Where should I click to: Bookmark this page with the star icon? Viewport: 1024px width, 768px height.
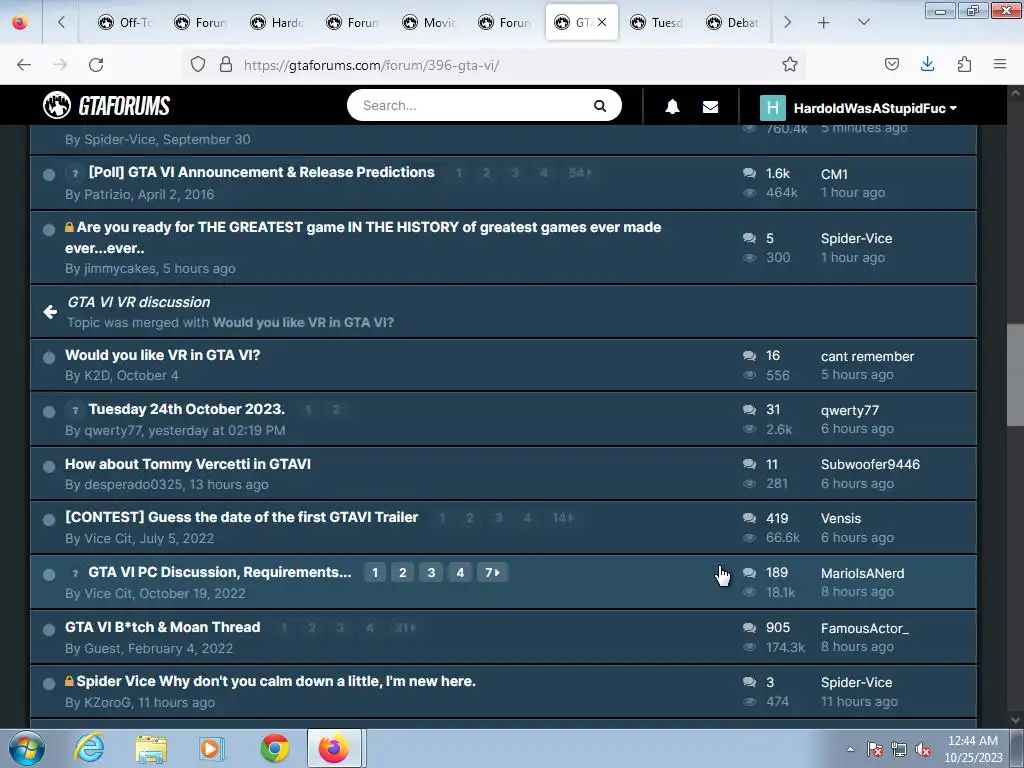point(790,65)
